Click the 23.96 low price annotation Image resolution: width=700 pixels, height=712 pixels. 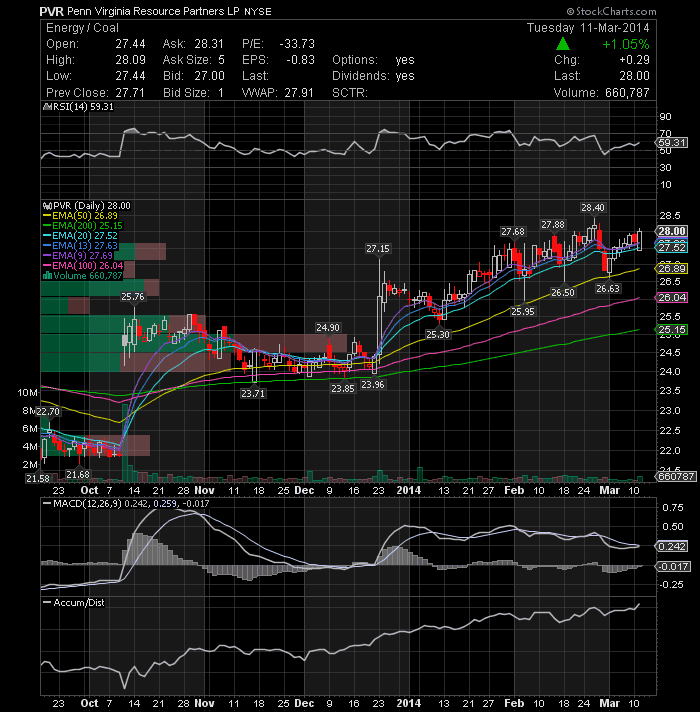click(373, 385)
